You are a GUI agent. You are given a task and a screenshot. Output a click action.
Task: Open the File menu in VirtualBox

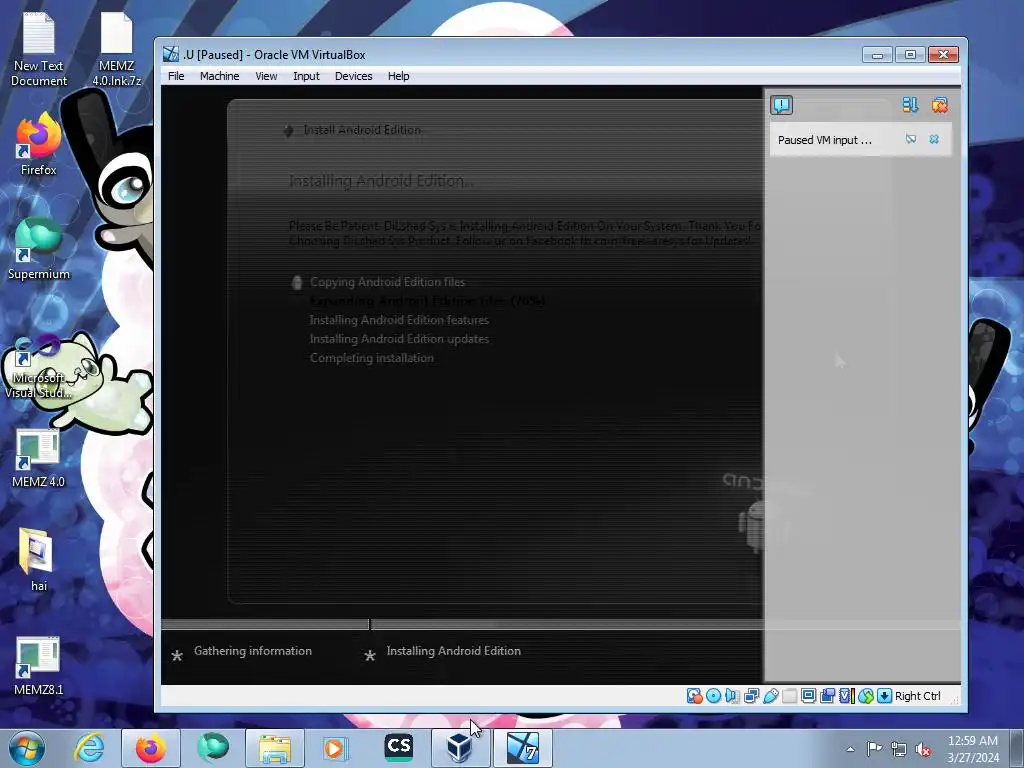(176, 76)
